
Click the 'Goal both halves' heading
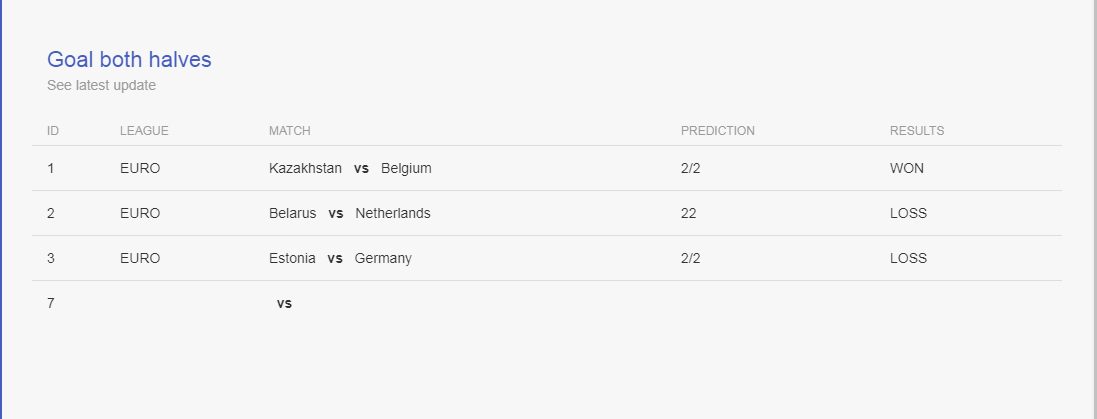129,59
